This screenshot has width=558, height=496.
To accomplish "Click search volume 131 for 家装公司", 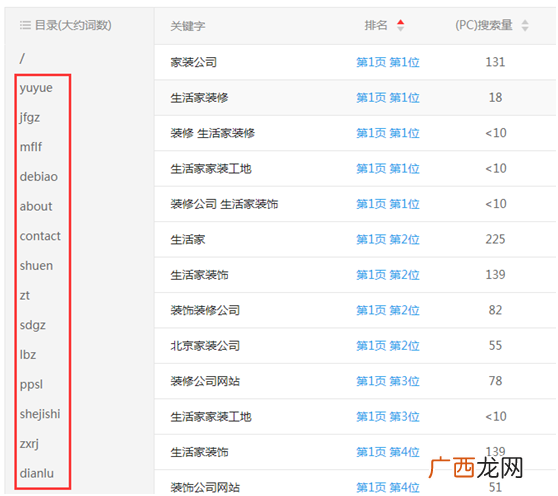I will 495,62.
